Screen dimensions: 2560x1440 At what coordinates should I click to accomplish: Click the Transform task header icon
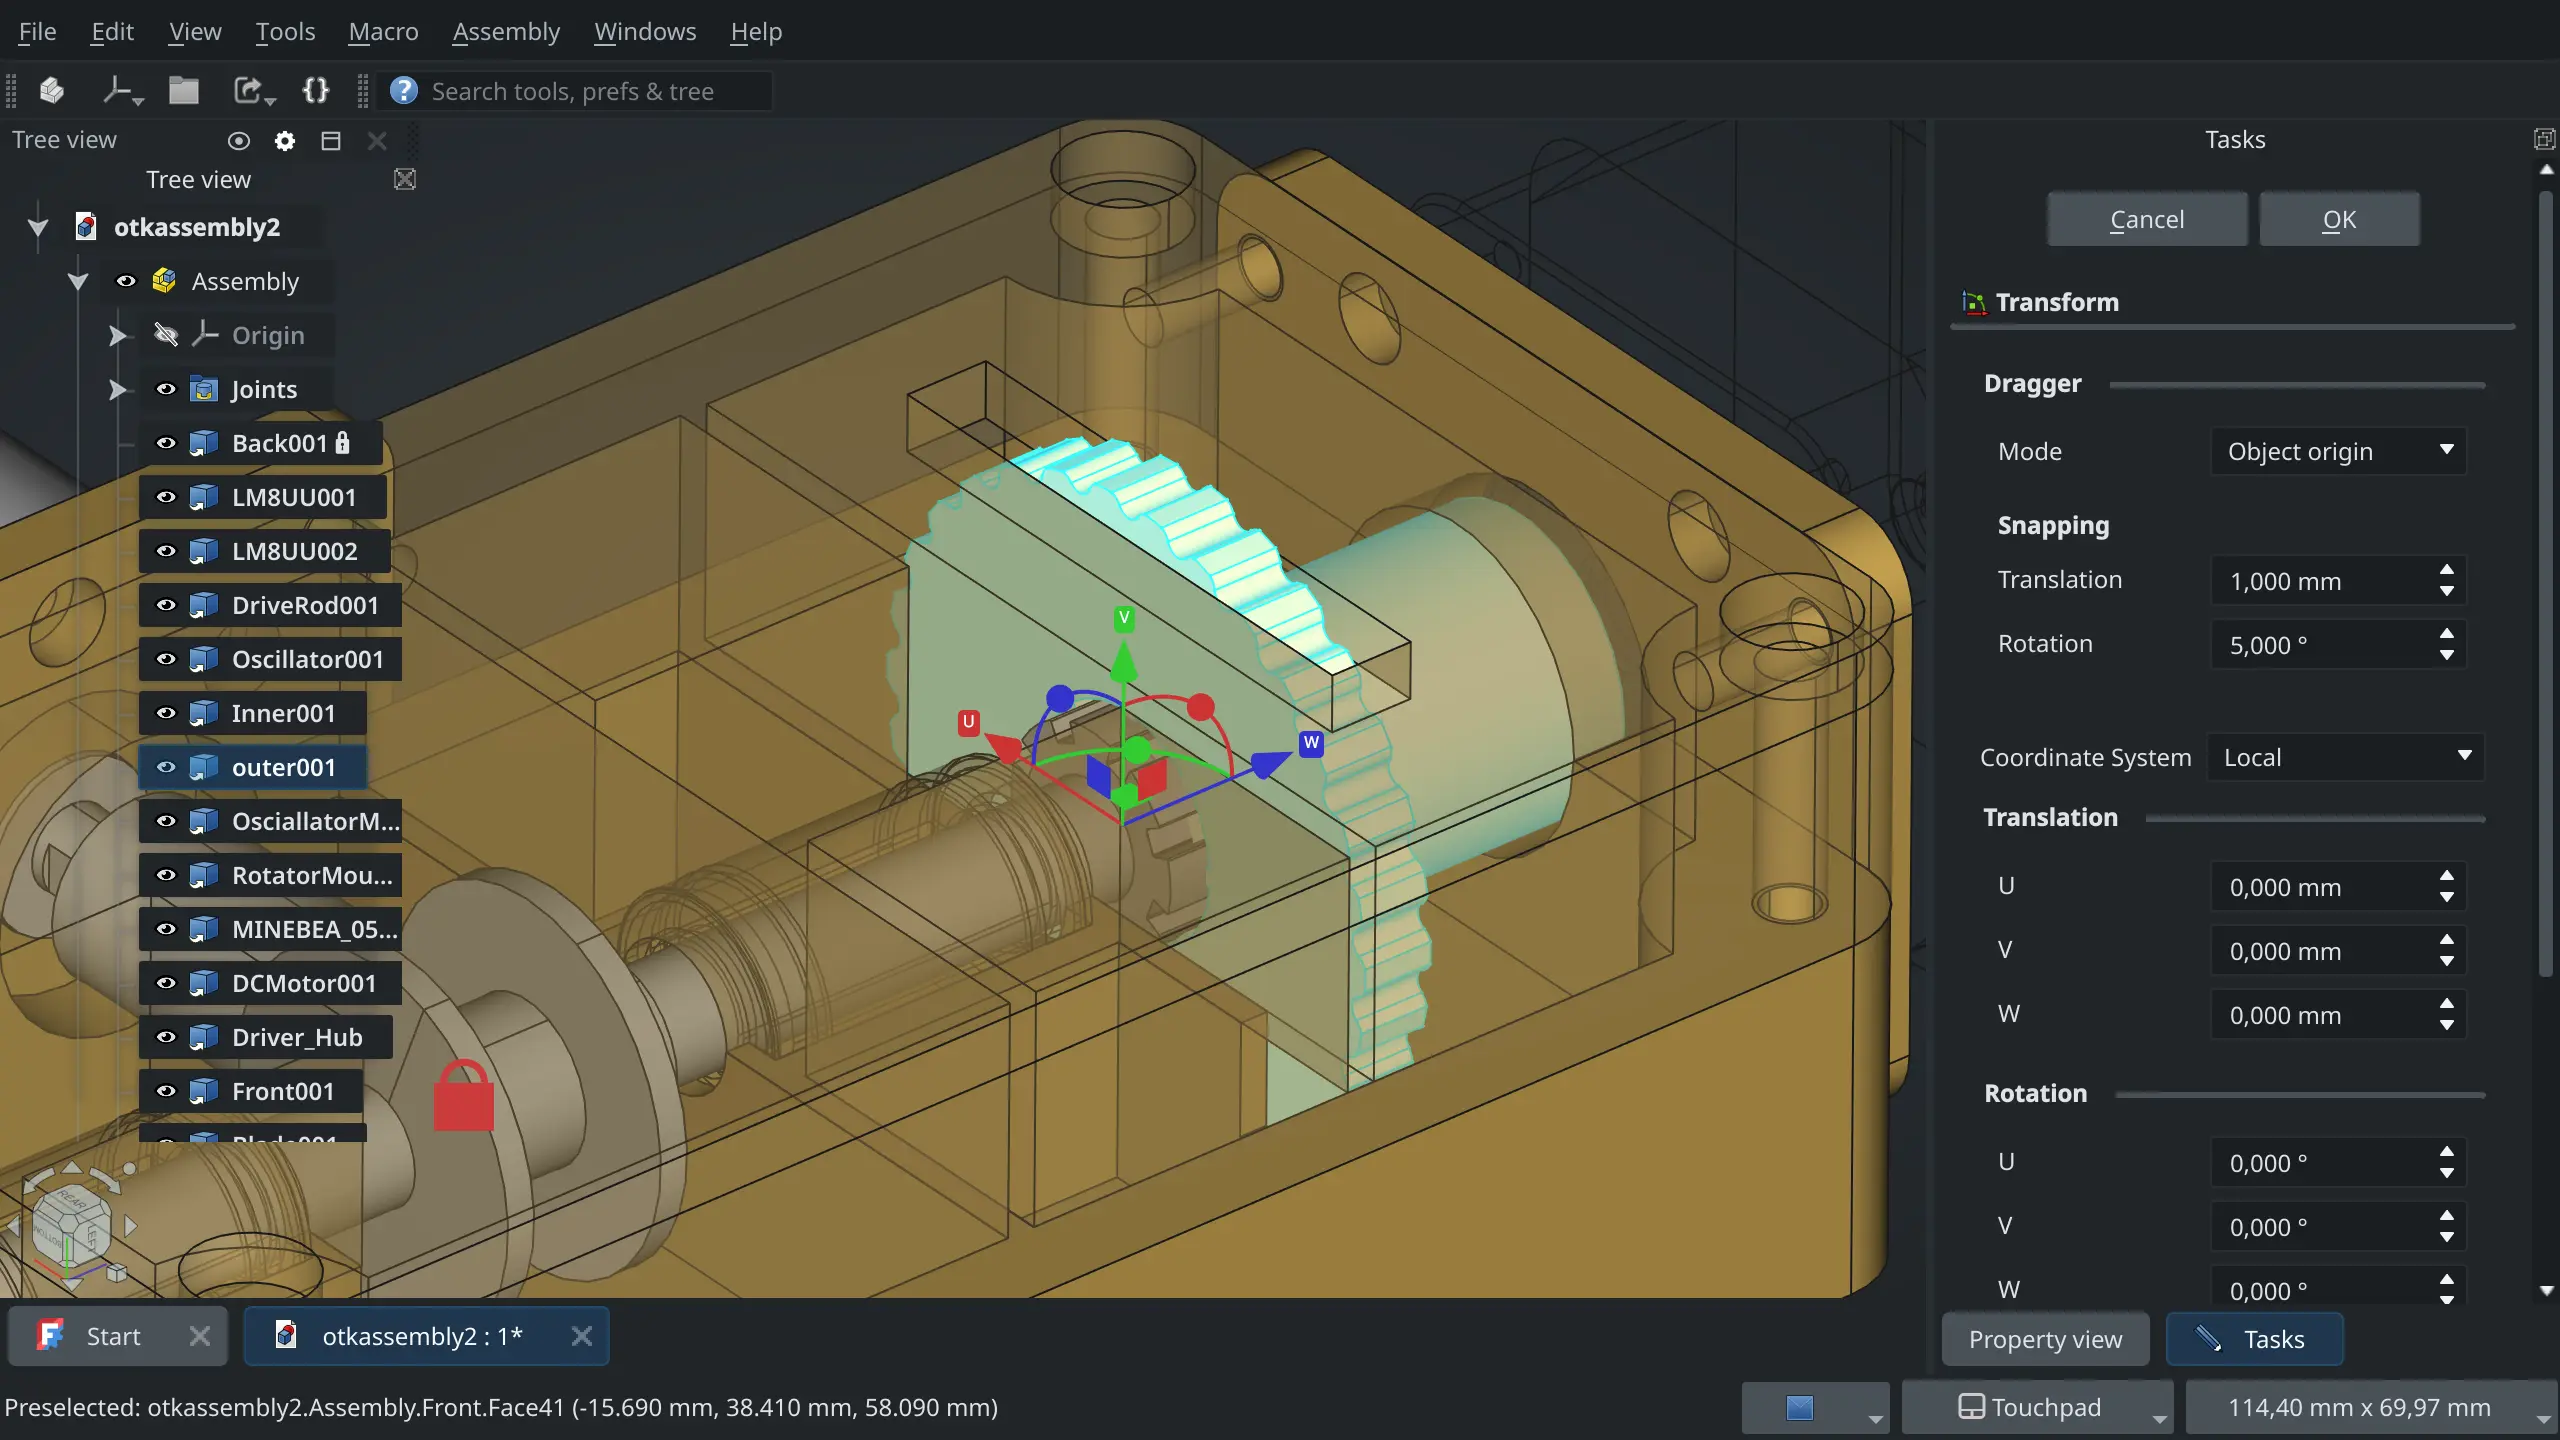pos(1974,302)
